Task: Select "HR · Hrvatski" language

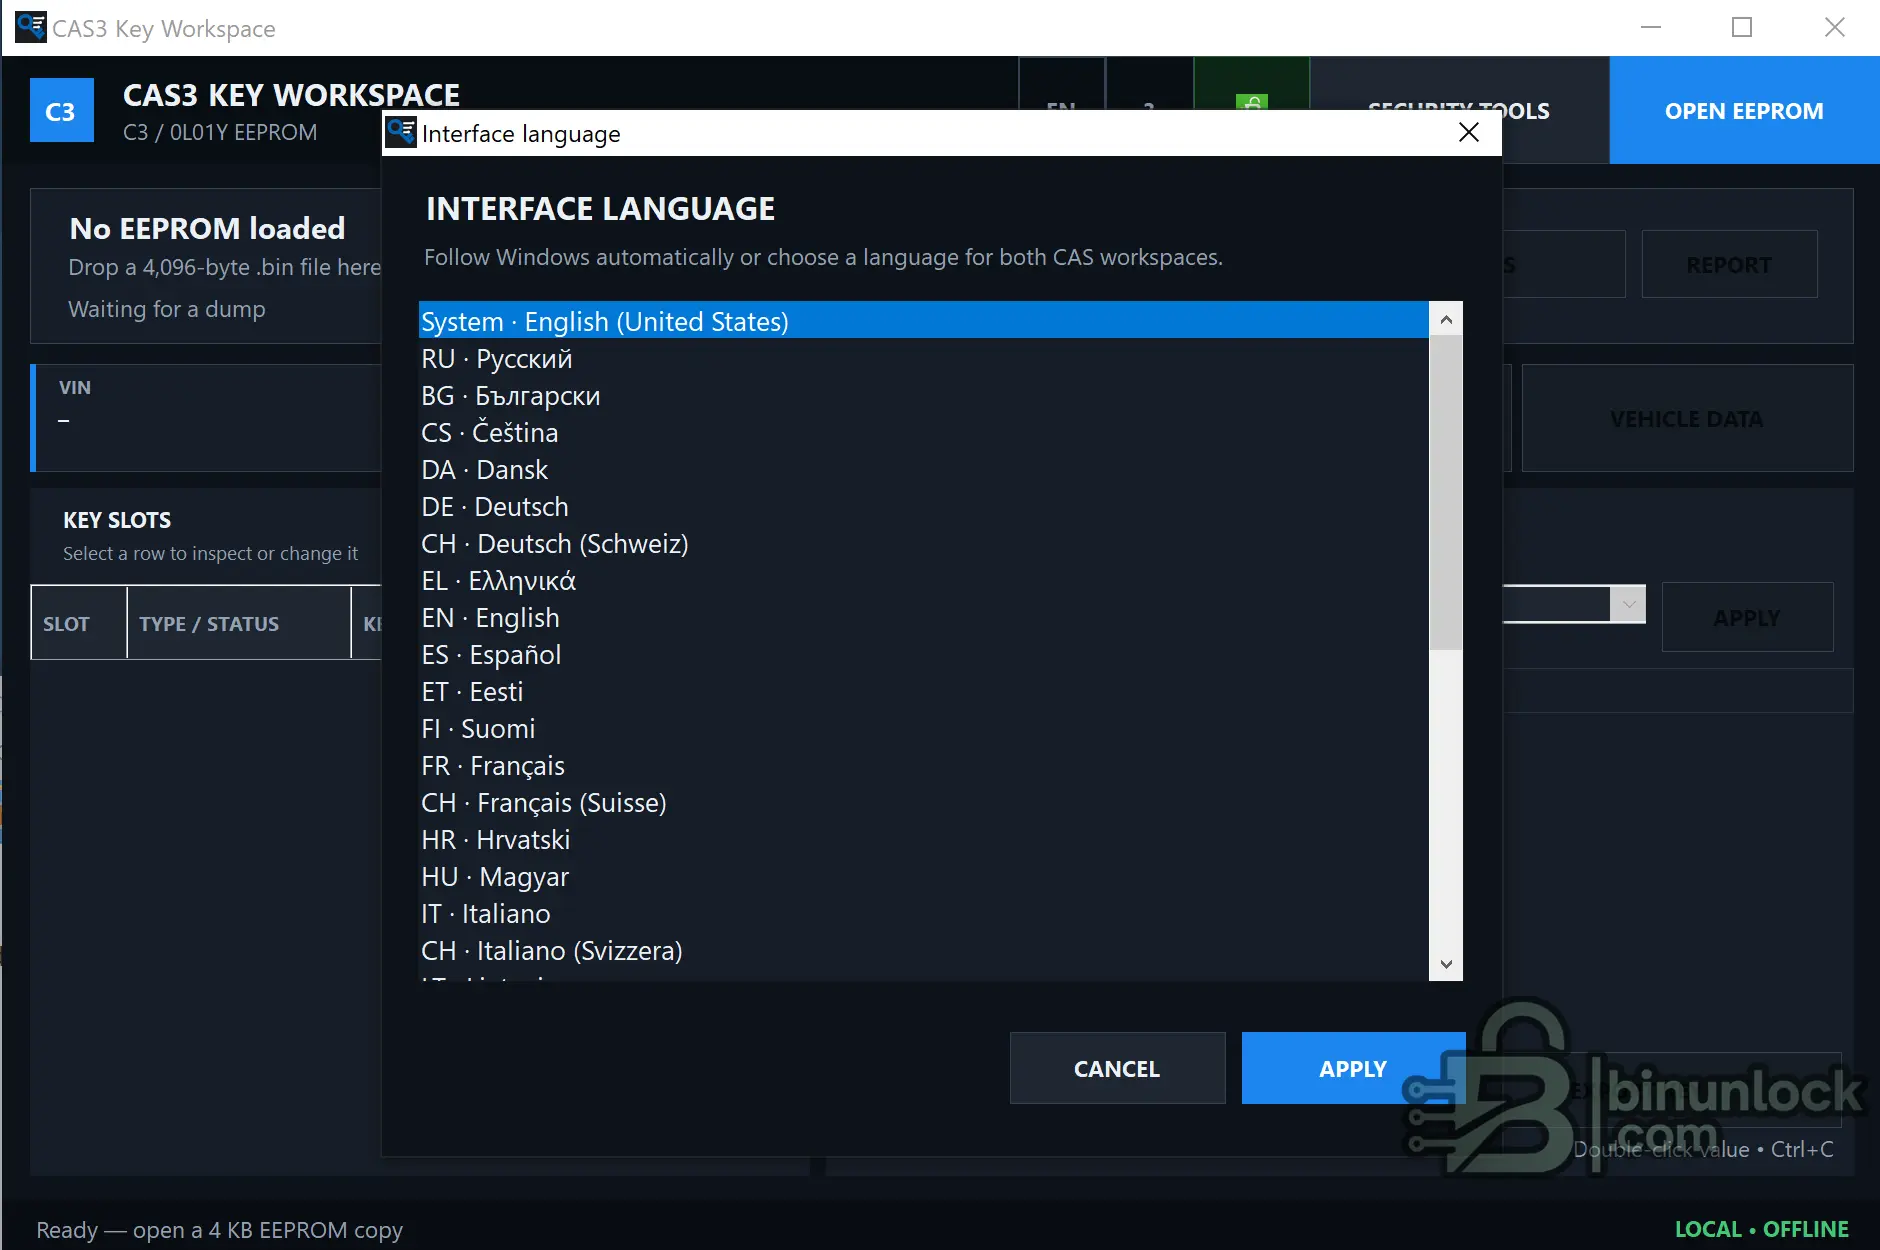Action: (924, 839)
